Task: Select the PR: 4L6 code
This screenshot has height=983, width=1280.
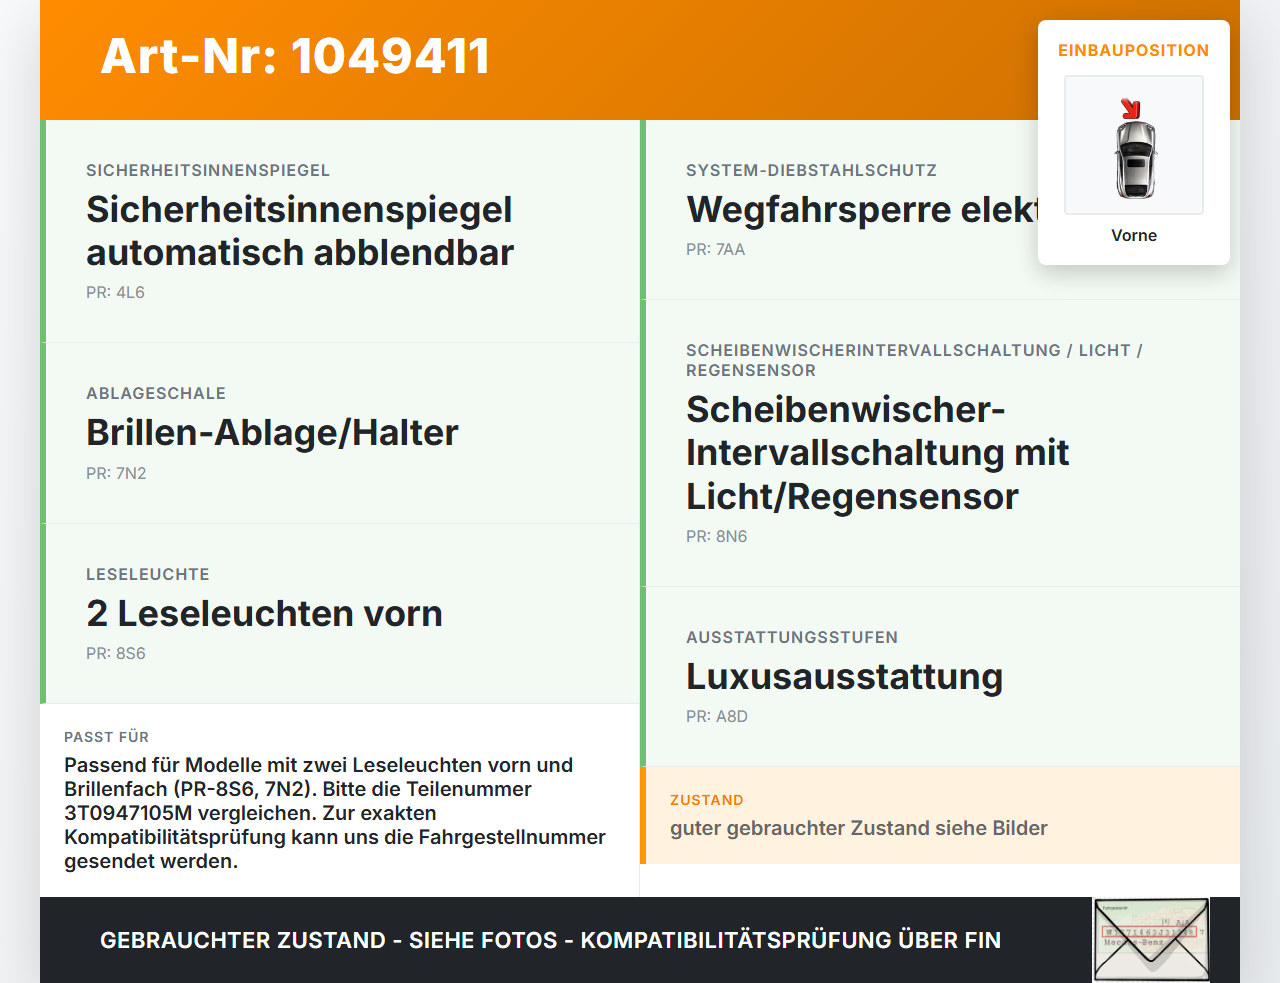Action: [x=115, y=292]
